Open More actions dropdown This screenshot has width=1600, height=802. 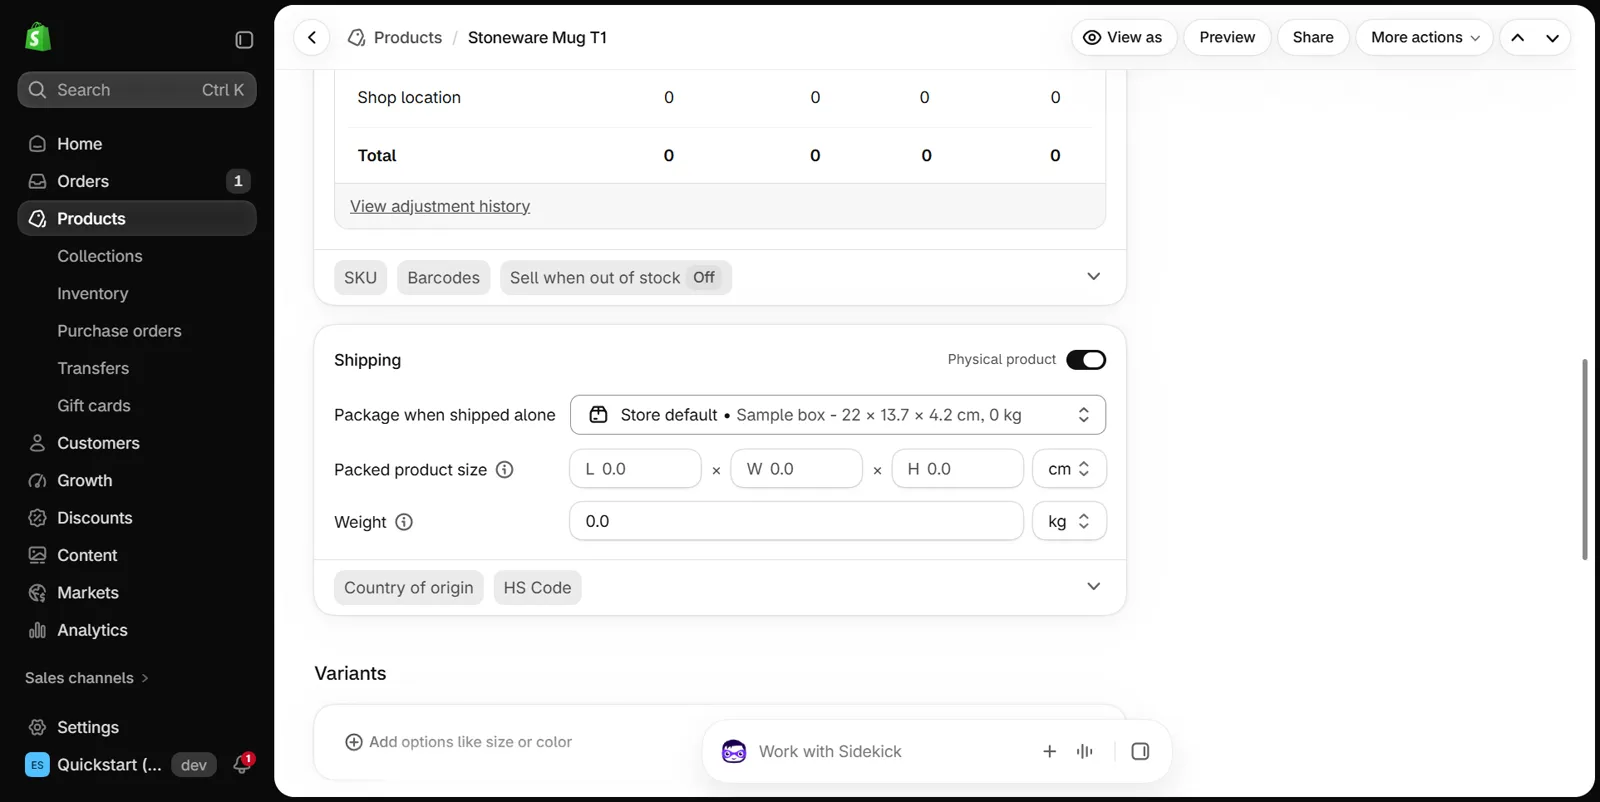1424,38
